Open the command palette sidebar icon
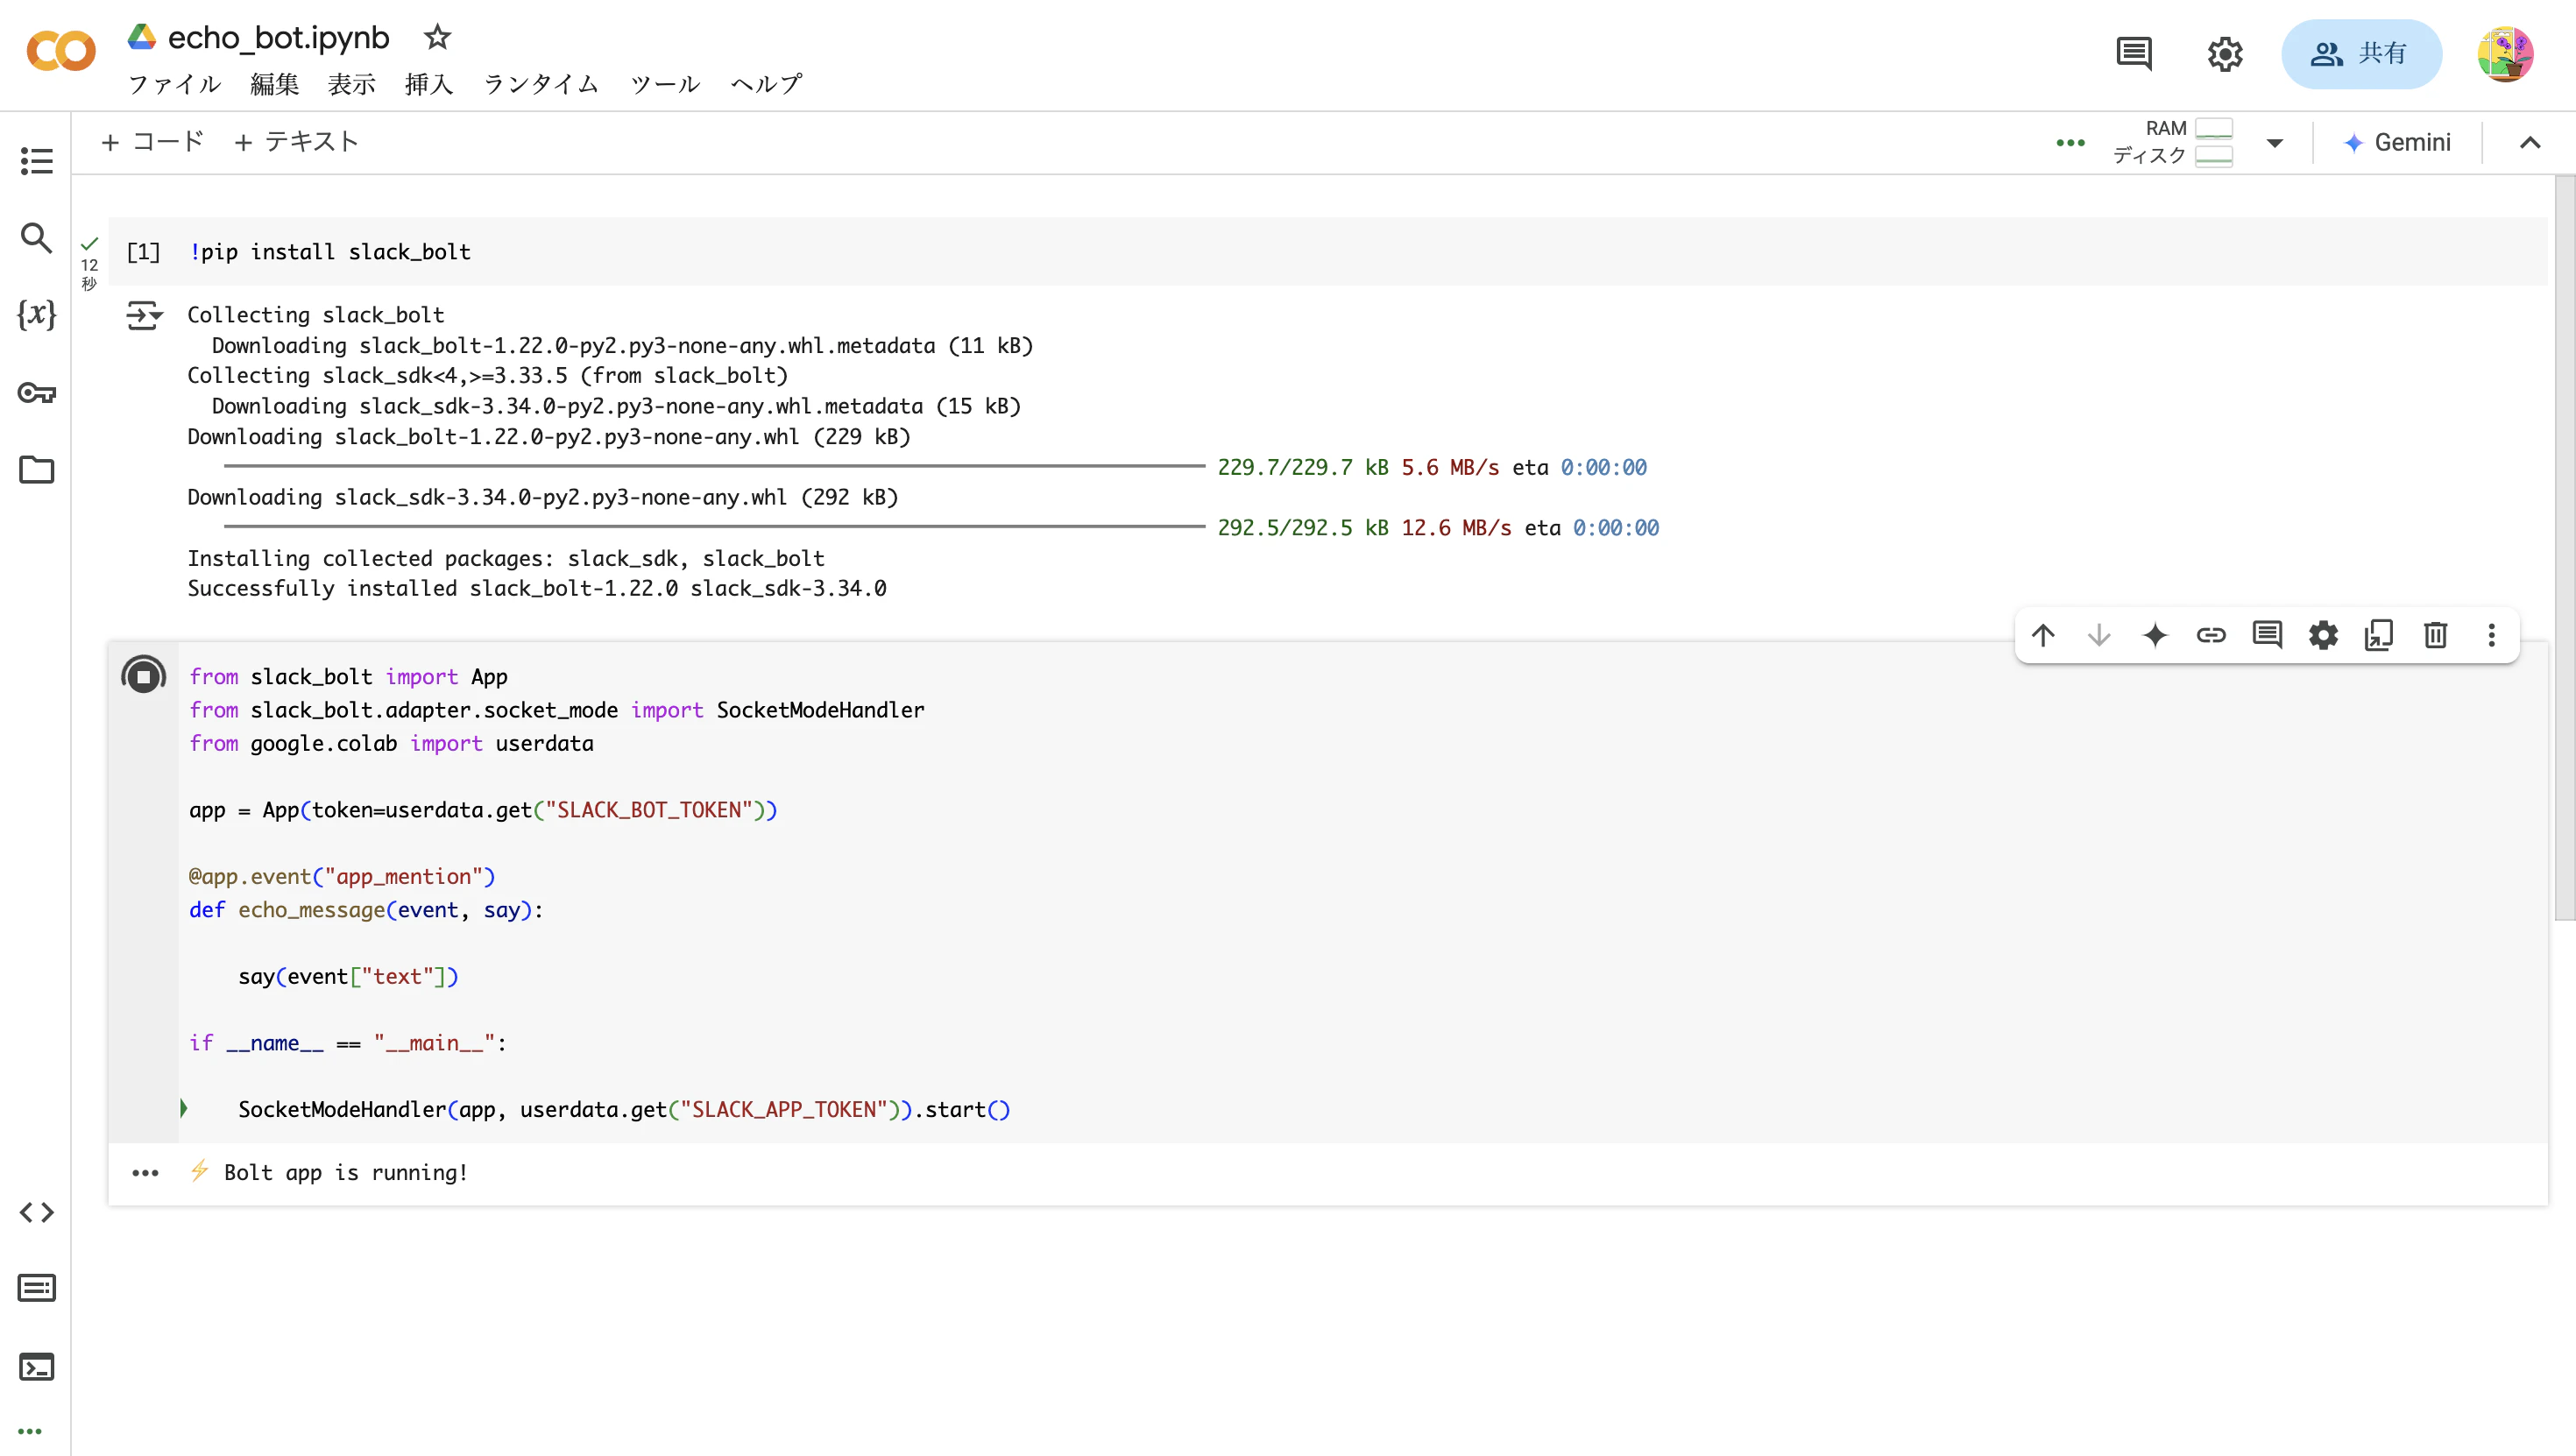Viewport: 2576px width, 1456px height. [36, 1288]
